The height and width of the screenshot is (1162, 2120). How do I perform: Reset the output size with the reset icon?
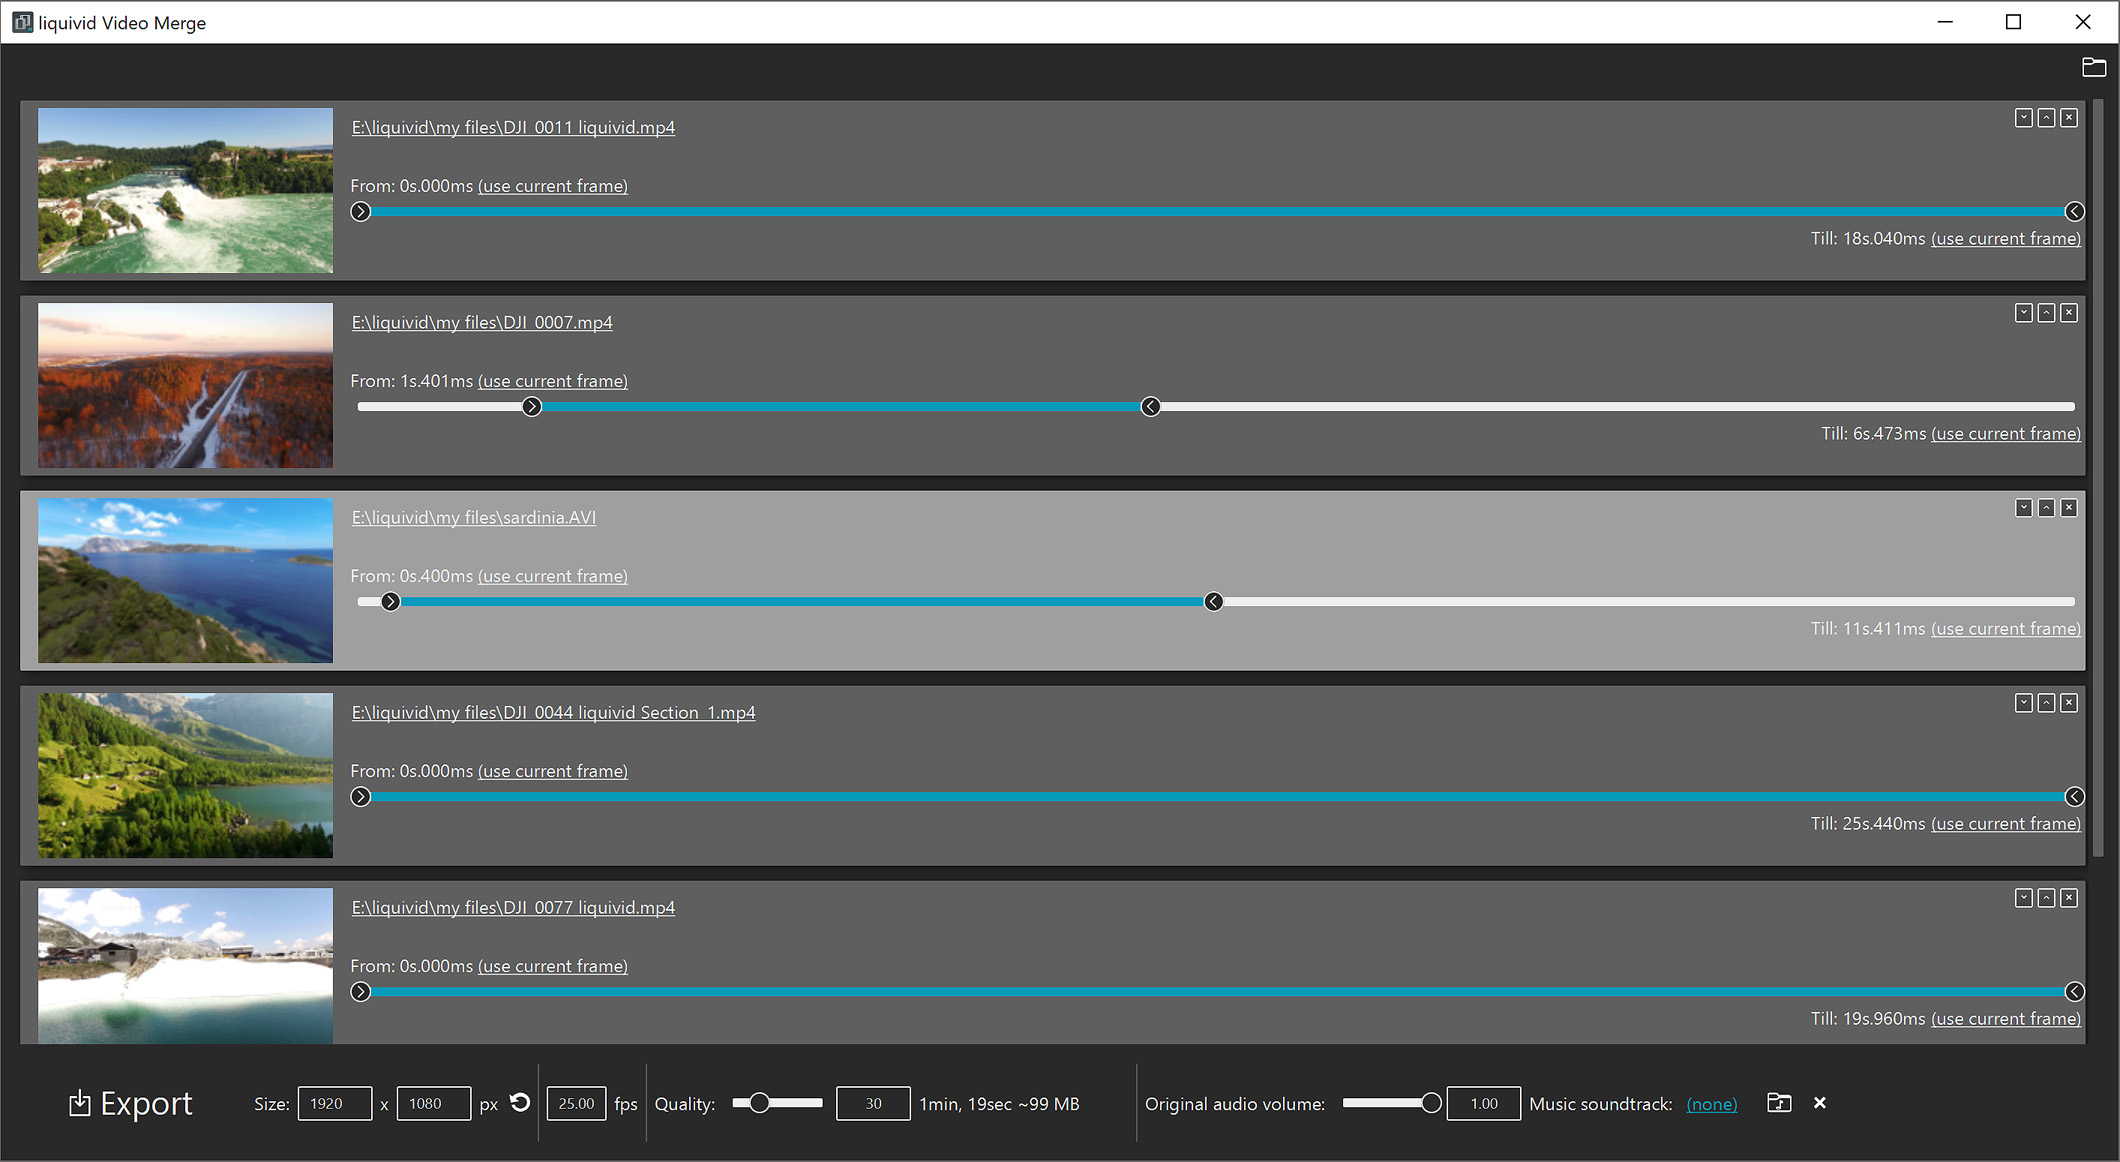click(x=519, y=1102)
